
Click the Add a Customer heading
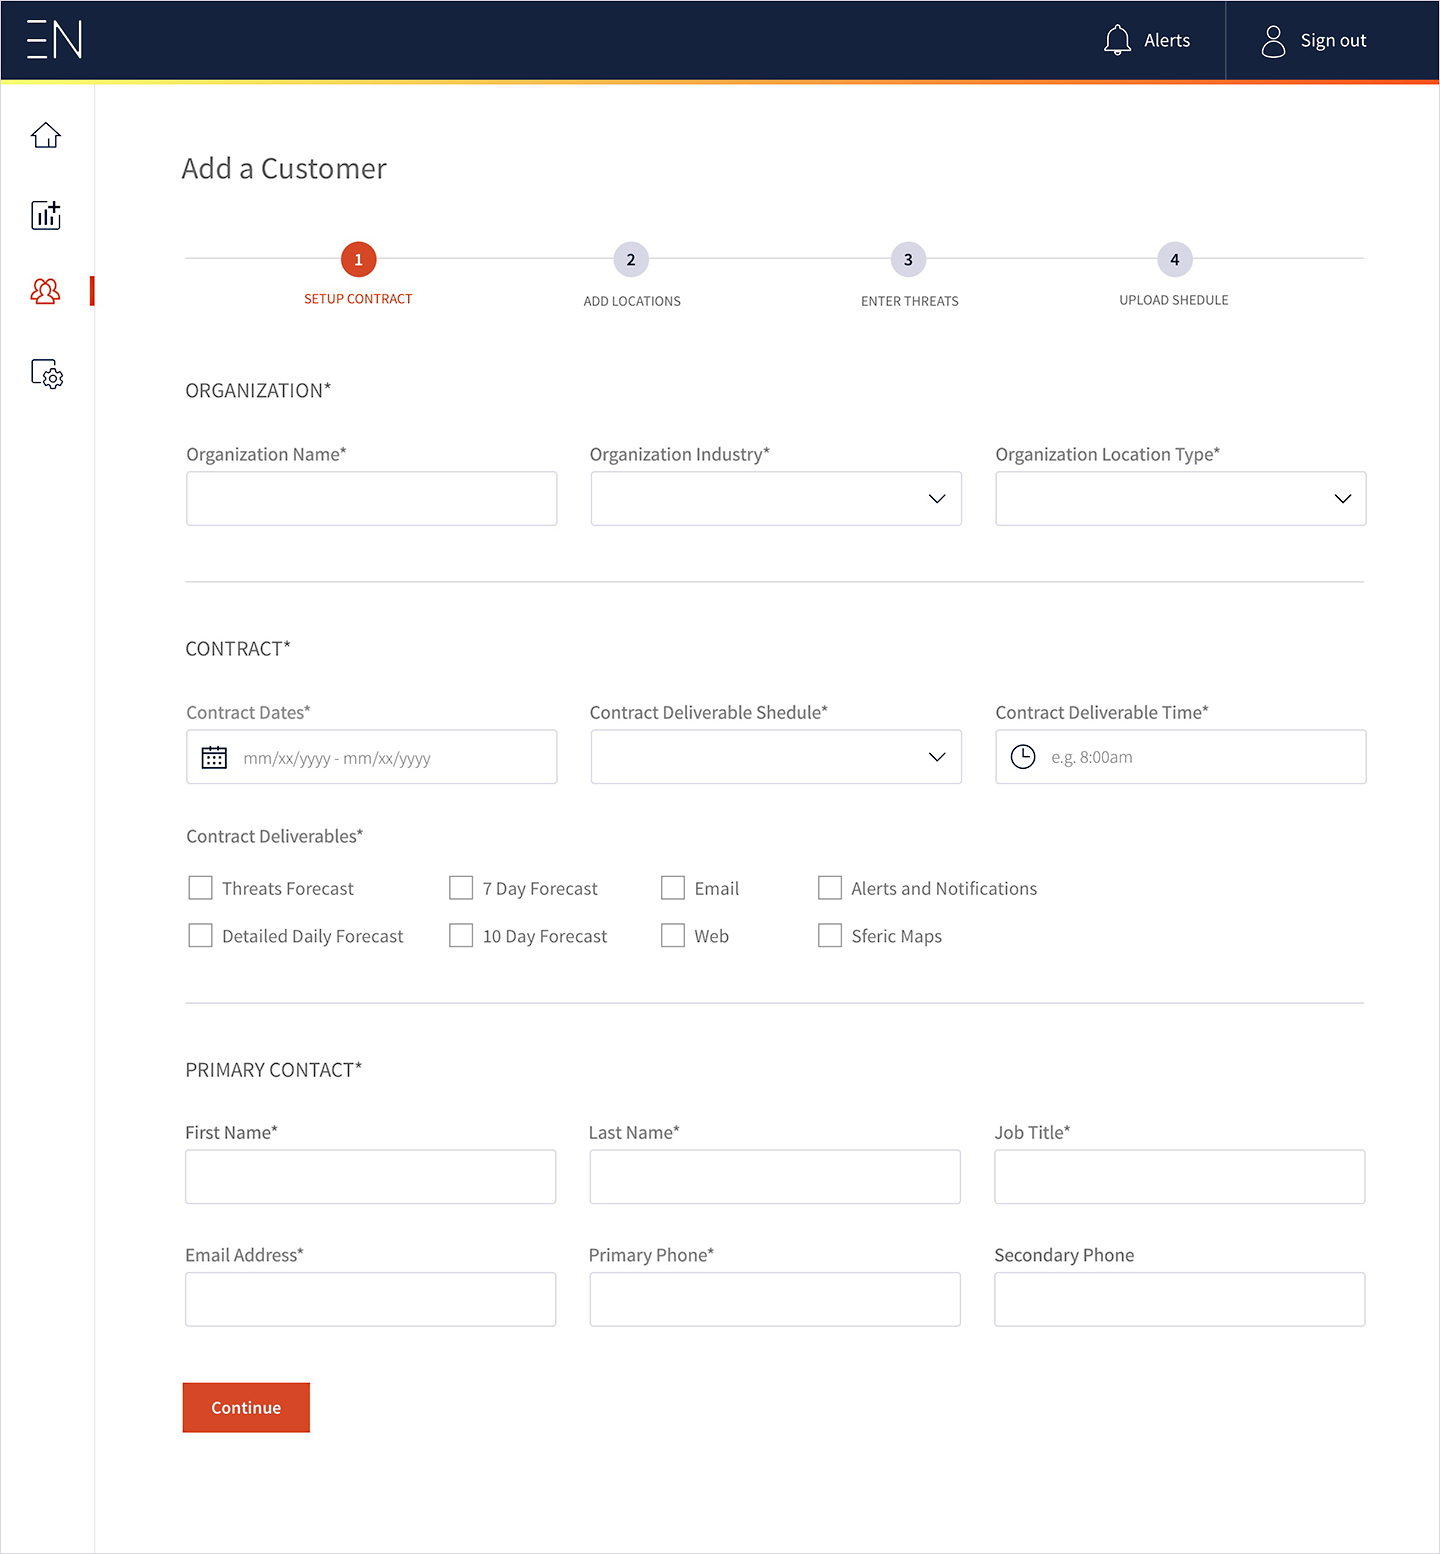pyautogui.click(x=284, y=169)
